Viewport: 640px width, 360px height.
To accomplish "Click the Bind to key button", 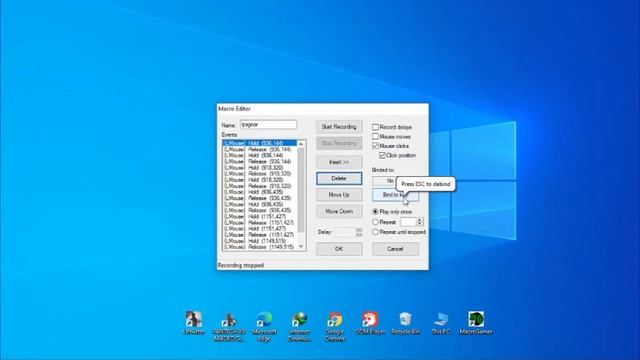I will coord(395,195).
